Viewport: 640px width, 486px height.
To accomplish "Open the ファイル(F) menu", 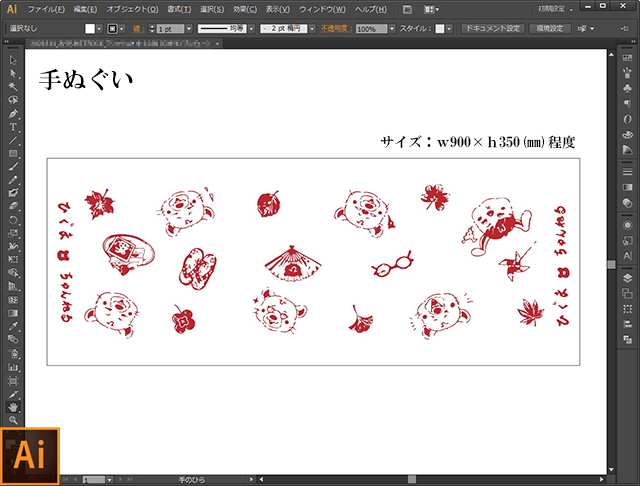I will pyautogui.click(x=46, y=9).
